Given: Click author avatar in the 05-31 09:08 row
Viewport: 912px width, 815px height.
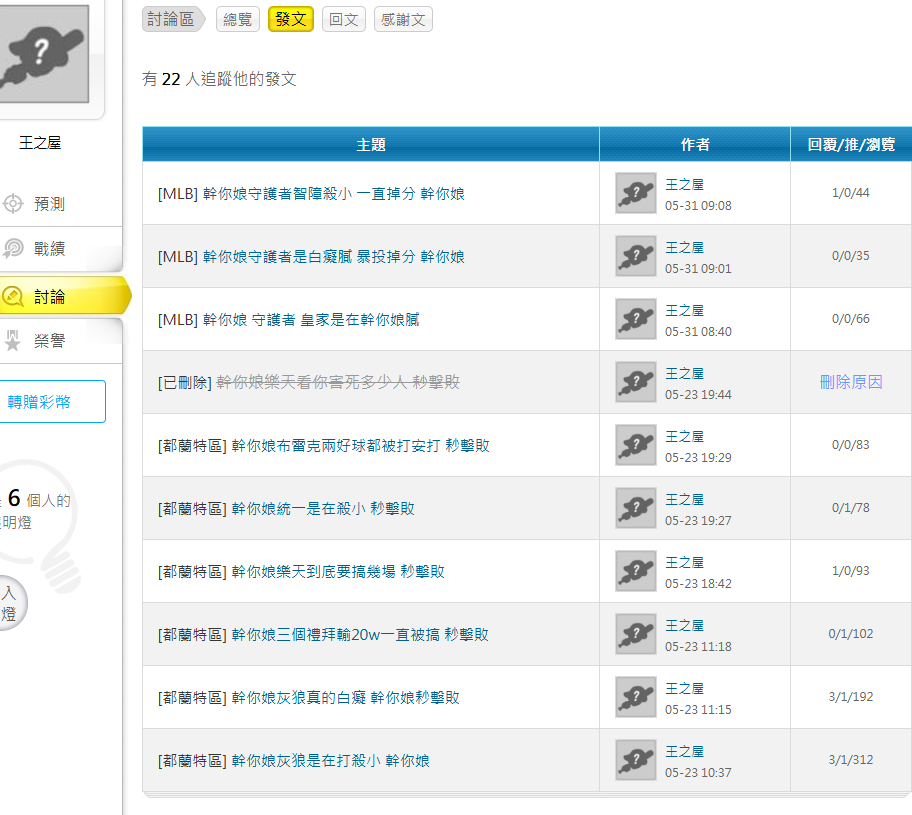Looking at the screenshot, I should tap(636, 193).
